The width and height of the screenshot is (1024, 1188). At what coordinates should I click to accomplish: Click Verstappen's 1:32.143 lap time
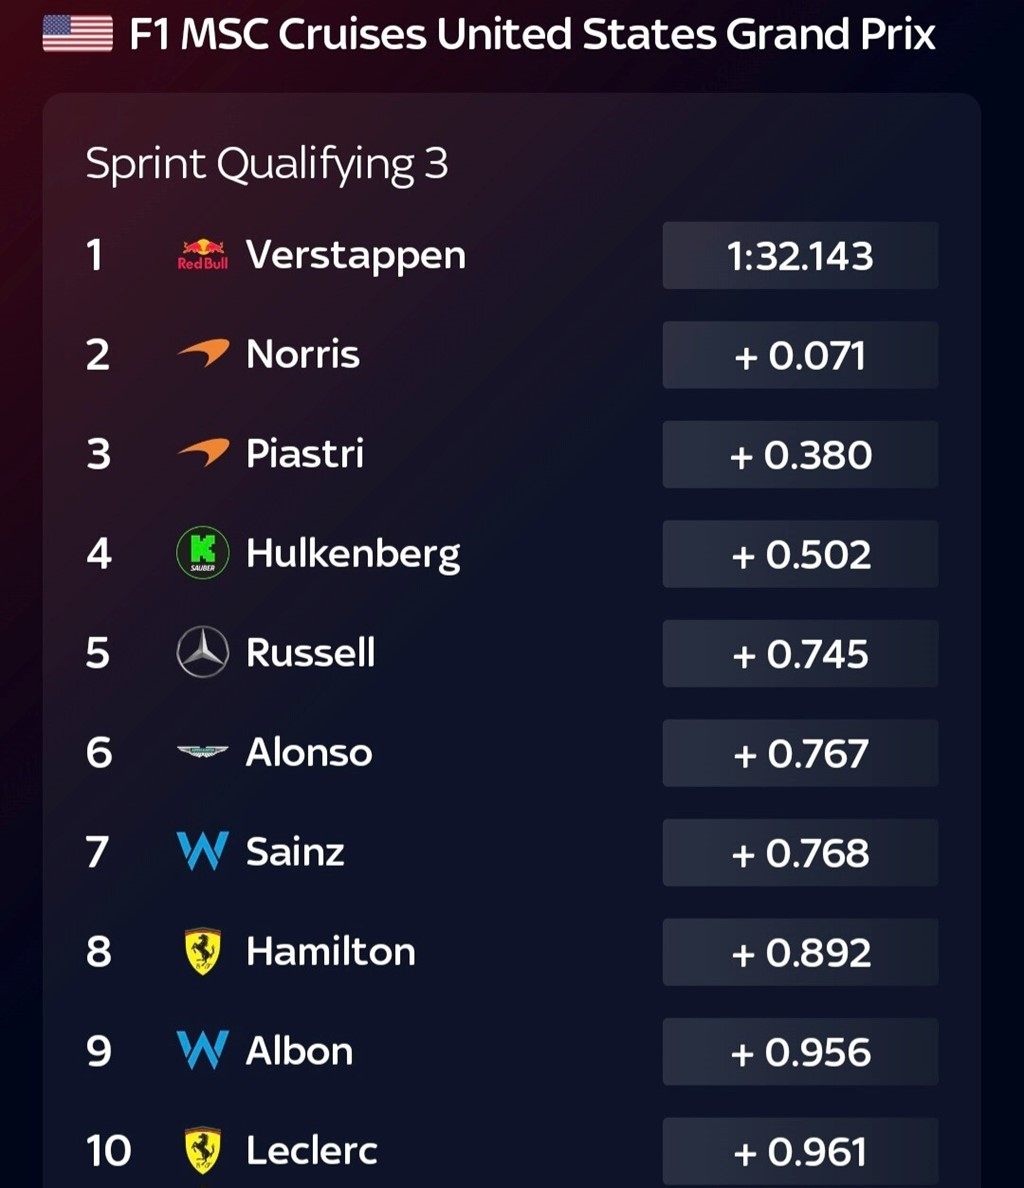800,256
